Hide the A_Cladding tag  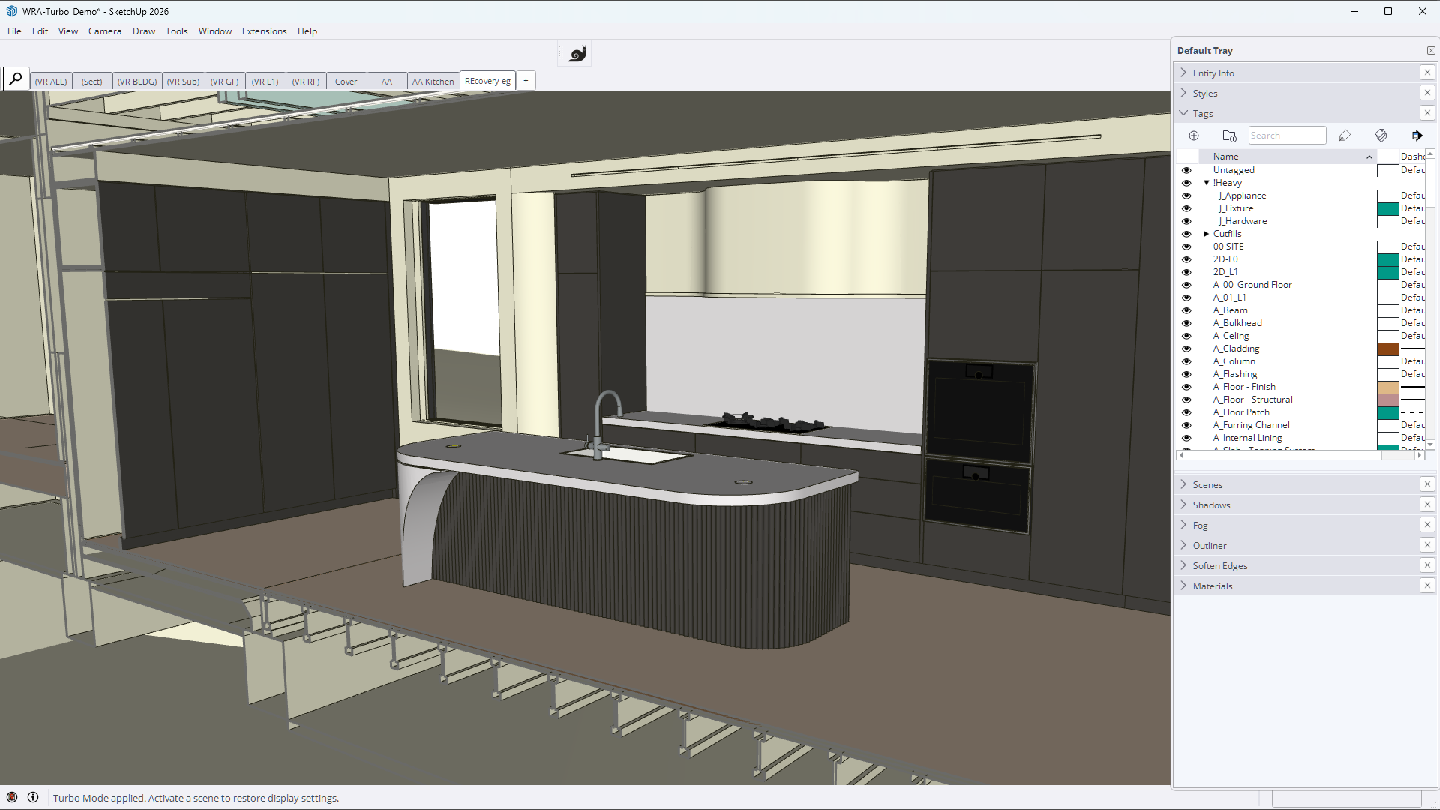point(1187,349)
